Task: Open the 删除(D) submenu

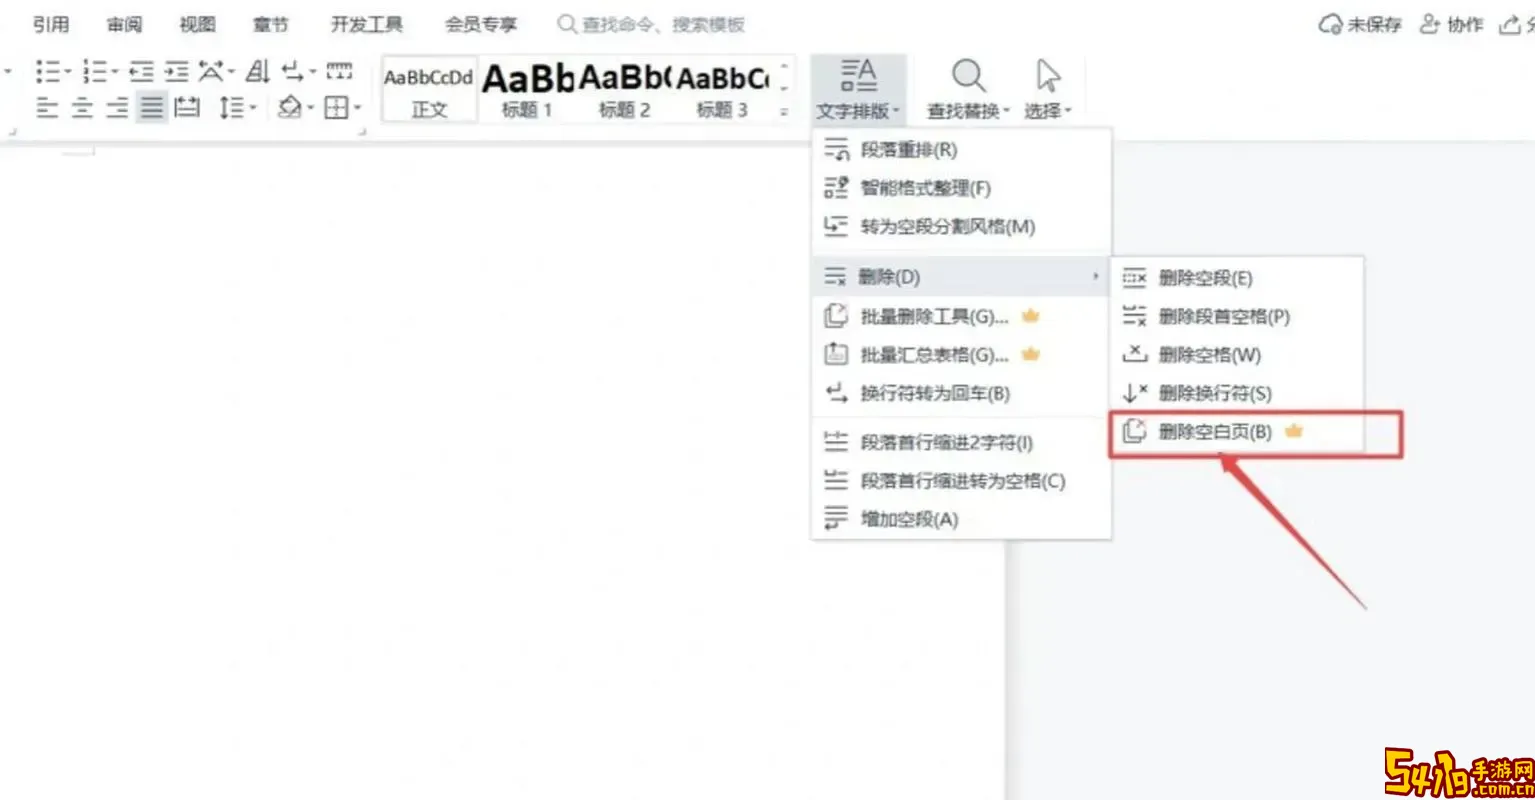Action: 961,276
